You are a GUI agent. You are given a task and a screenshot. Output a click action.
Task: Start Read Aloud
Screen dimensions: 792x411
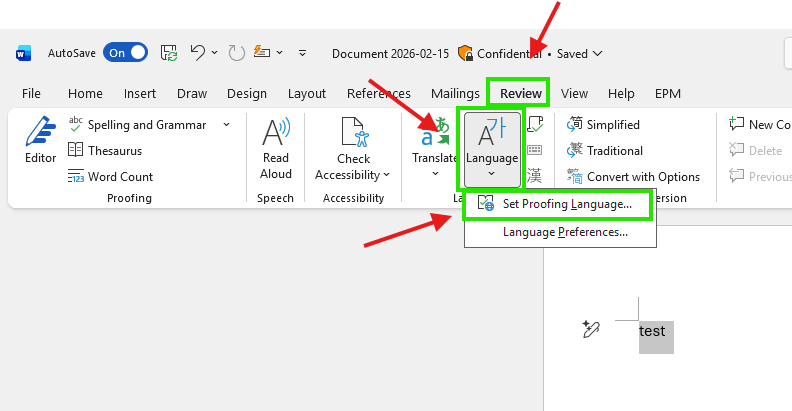click(276, 148)
